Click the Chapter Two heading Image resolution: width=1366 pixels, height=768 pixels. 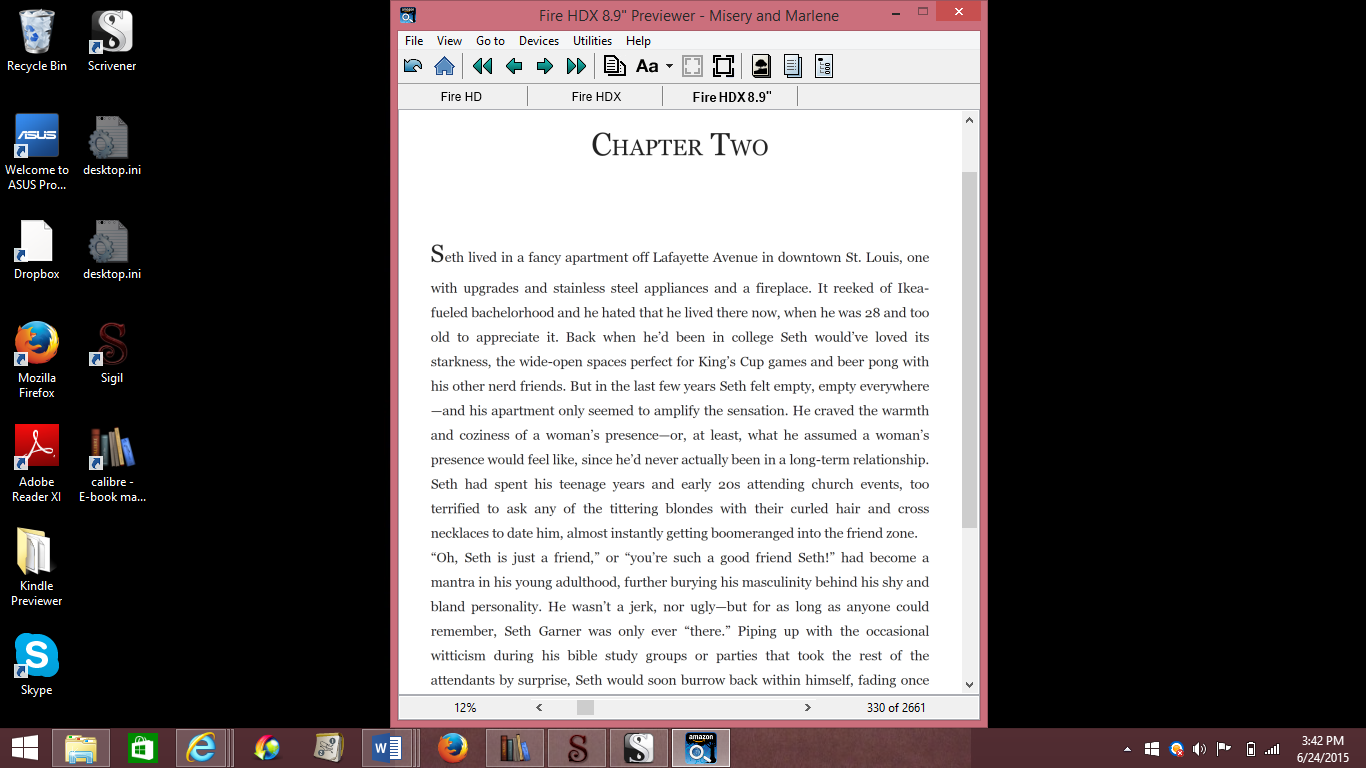click(x=680, y=145)
